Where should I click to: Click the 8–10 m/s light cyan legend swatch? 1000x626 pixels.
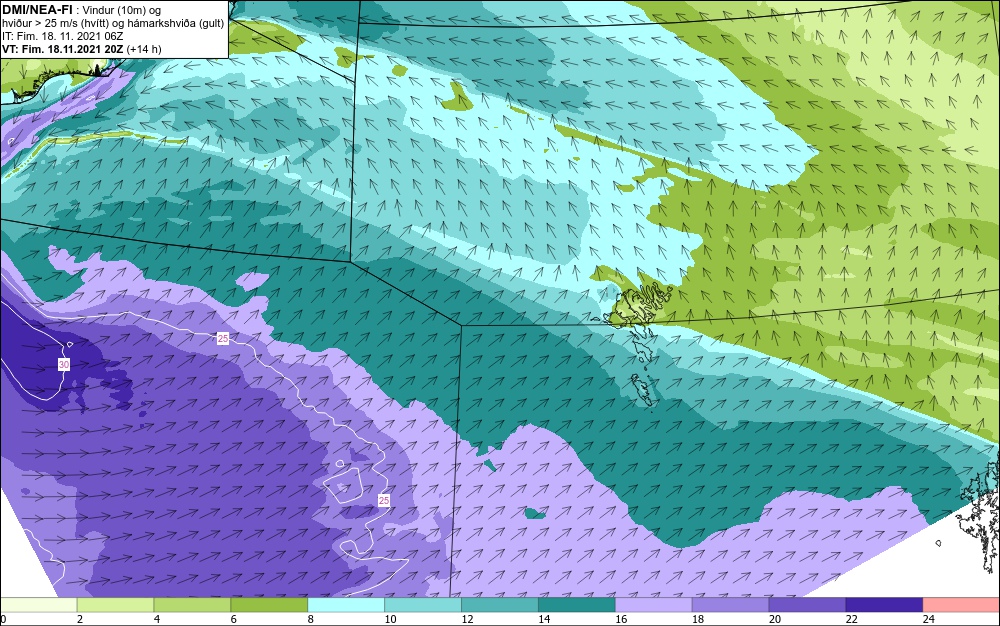tap(346, 605)
